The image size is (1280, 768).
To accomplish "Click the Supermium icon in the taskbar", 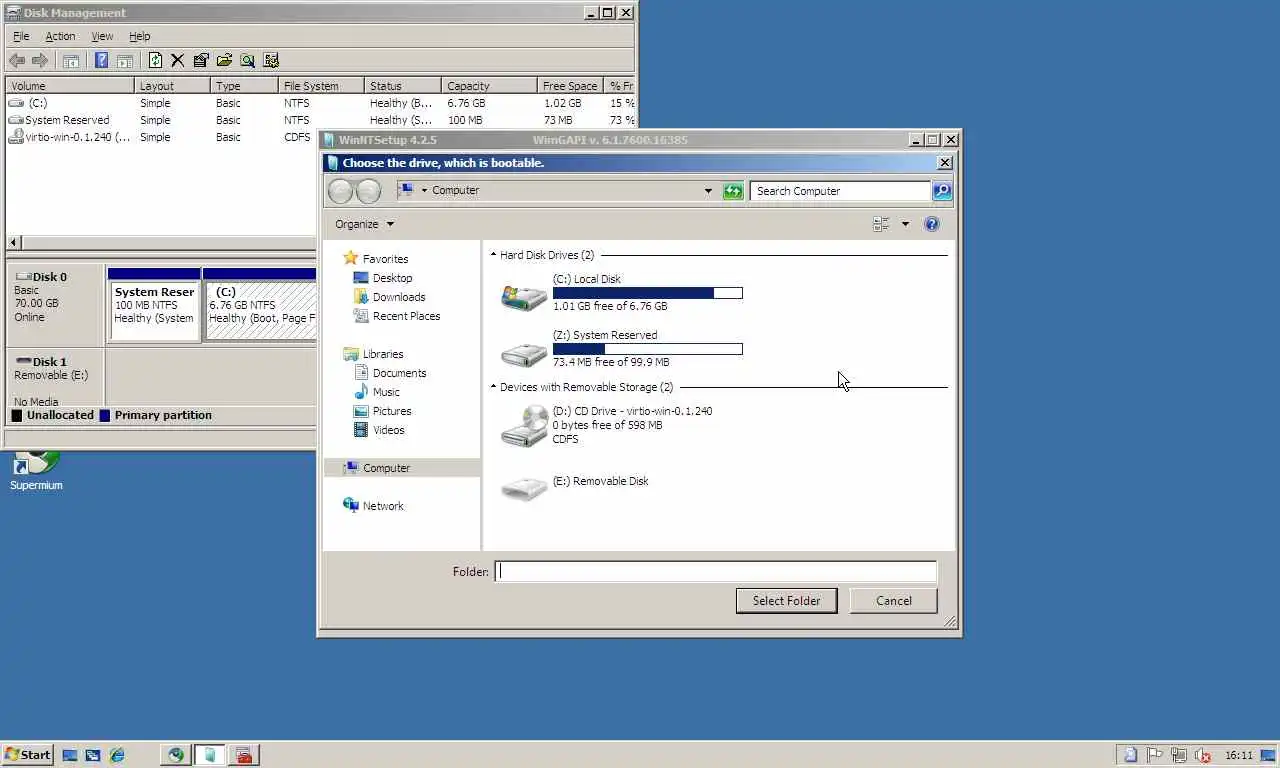I will 176,755.
